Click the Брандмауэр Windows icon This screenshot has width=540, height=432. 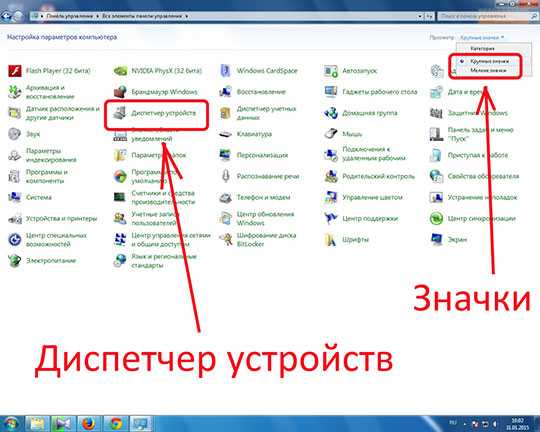(x=120, y=92)
